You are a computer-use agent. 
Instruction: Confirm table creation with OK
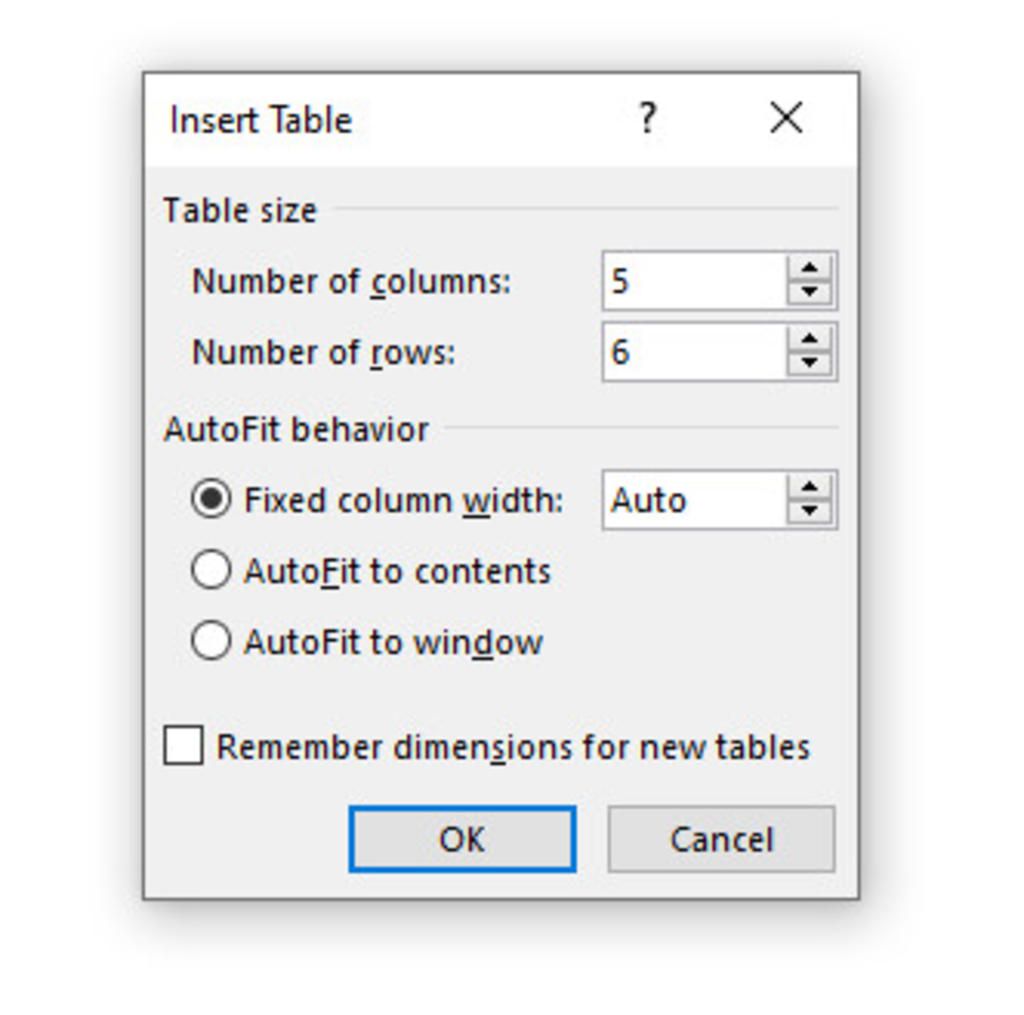click(x=460, y=839)
